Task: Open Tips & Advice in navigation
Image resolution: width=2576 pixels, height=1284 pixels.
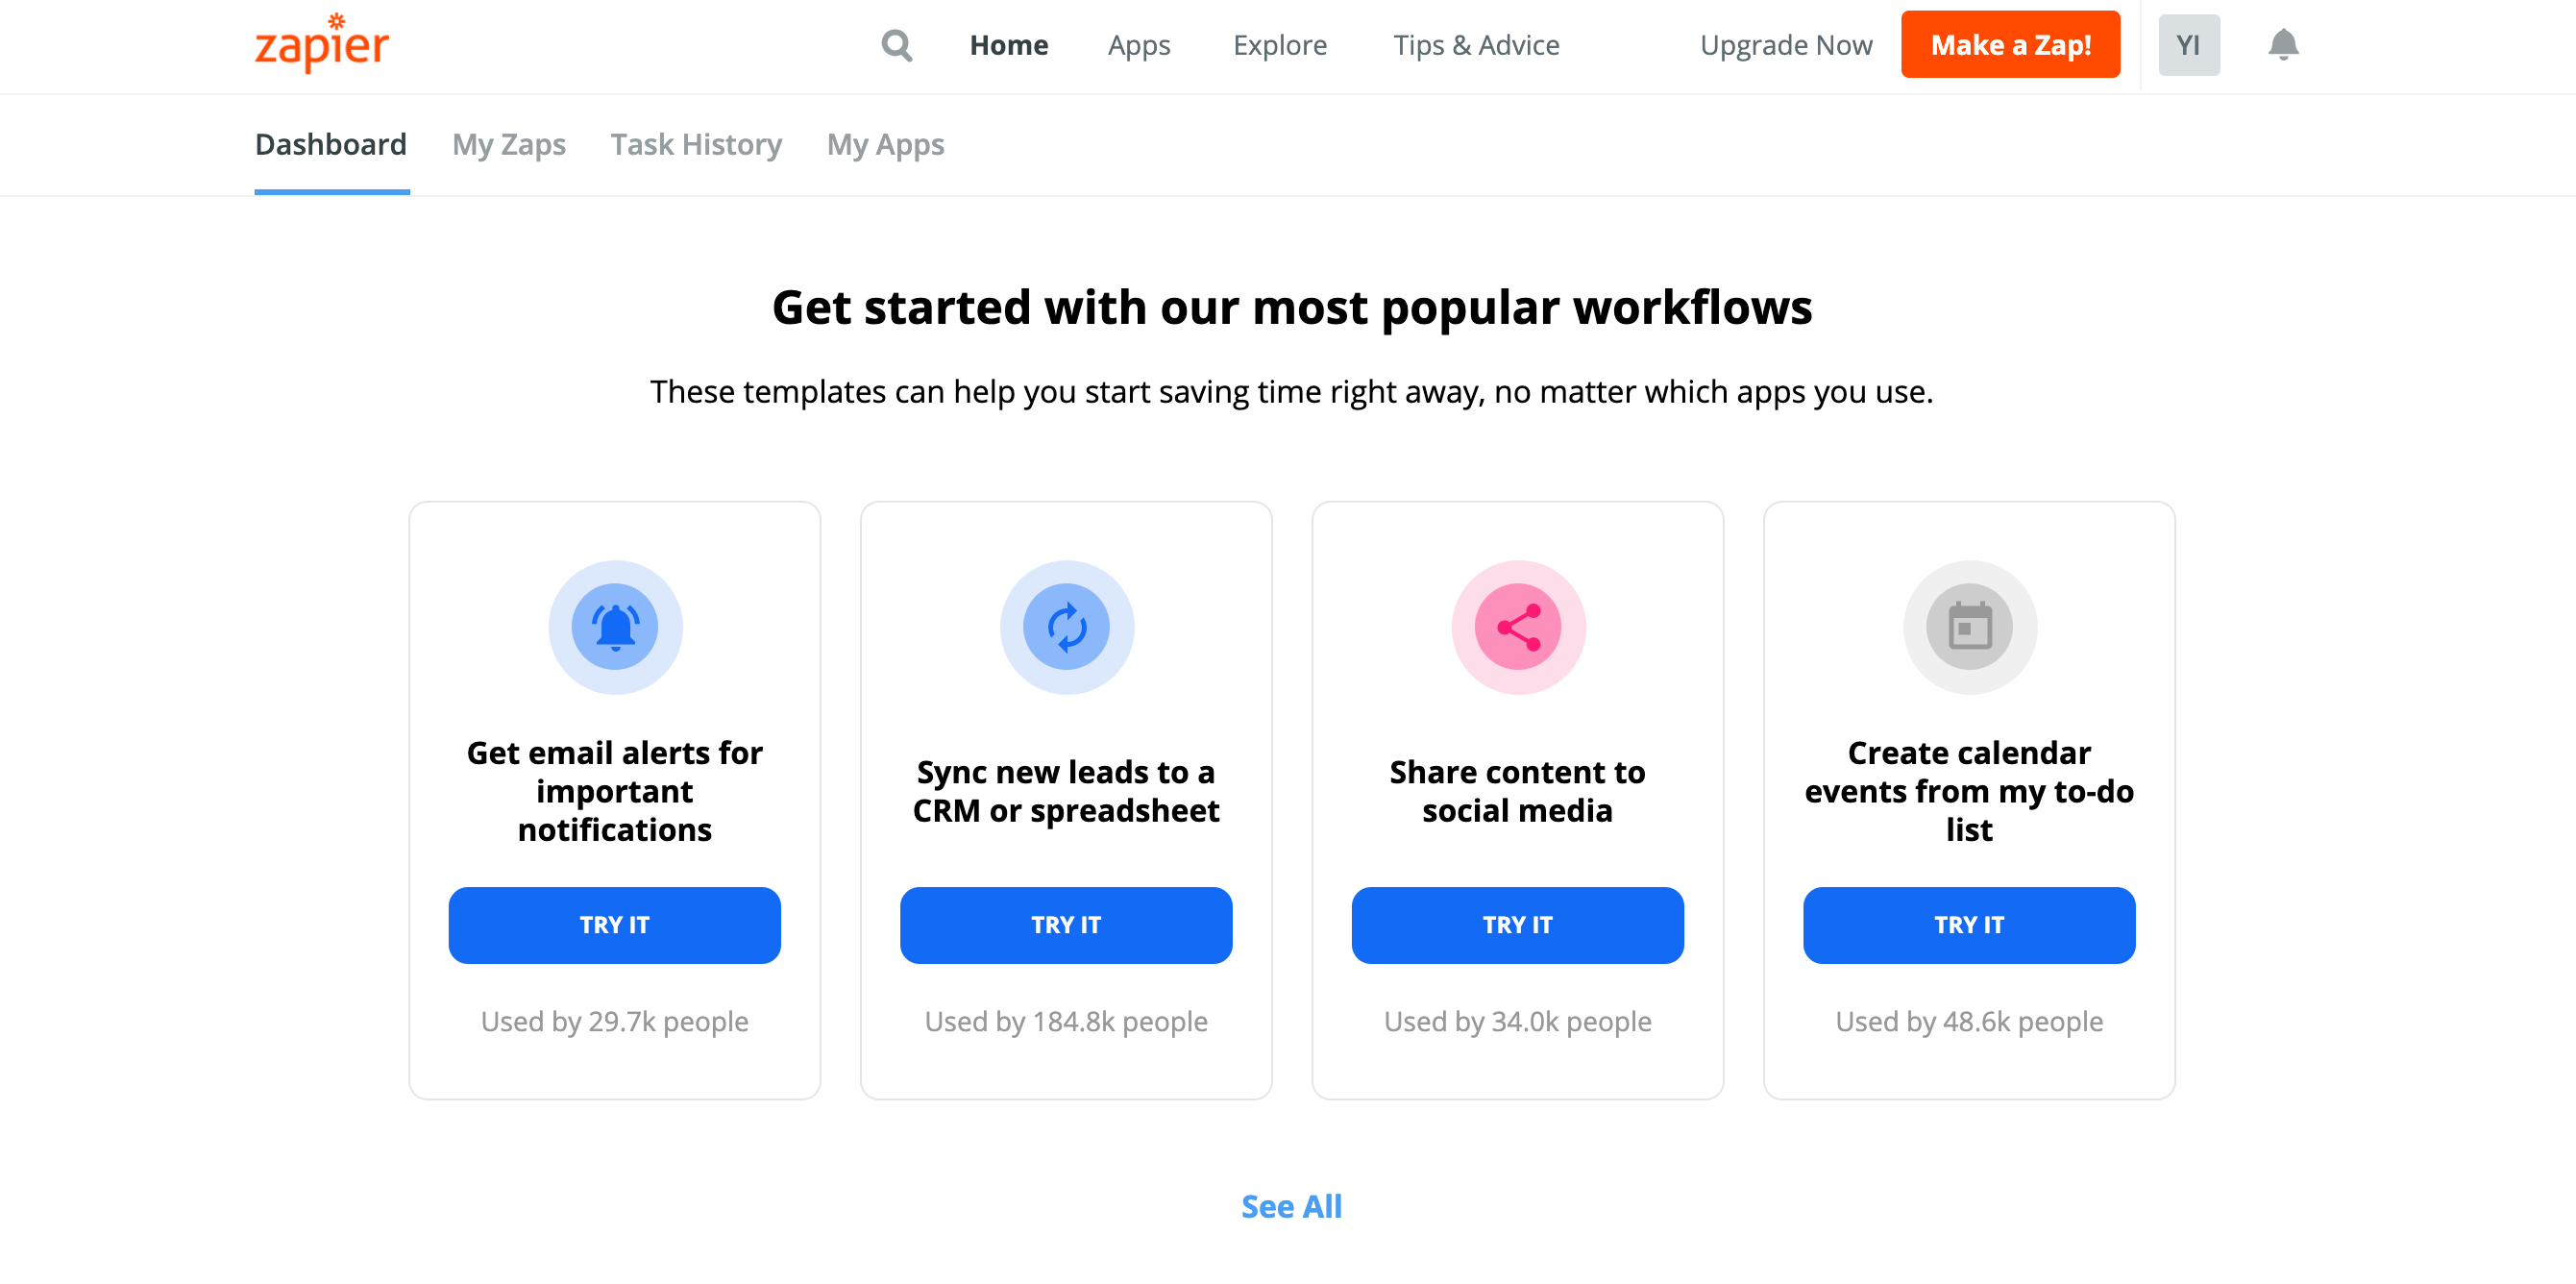Action: pos(1476,45)
